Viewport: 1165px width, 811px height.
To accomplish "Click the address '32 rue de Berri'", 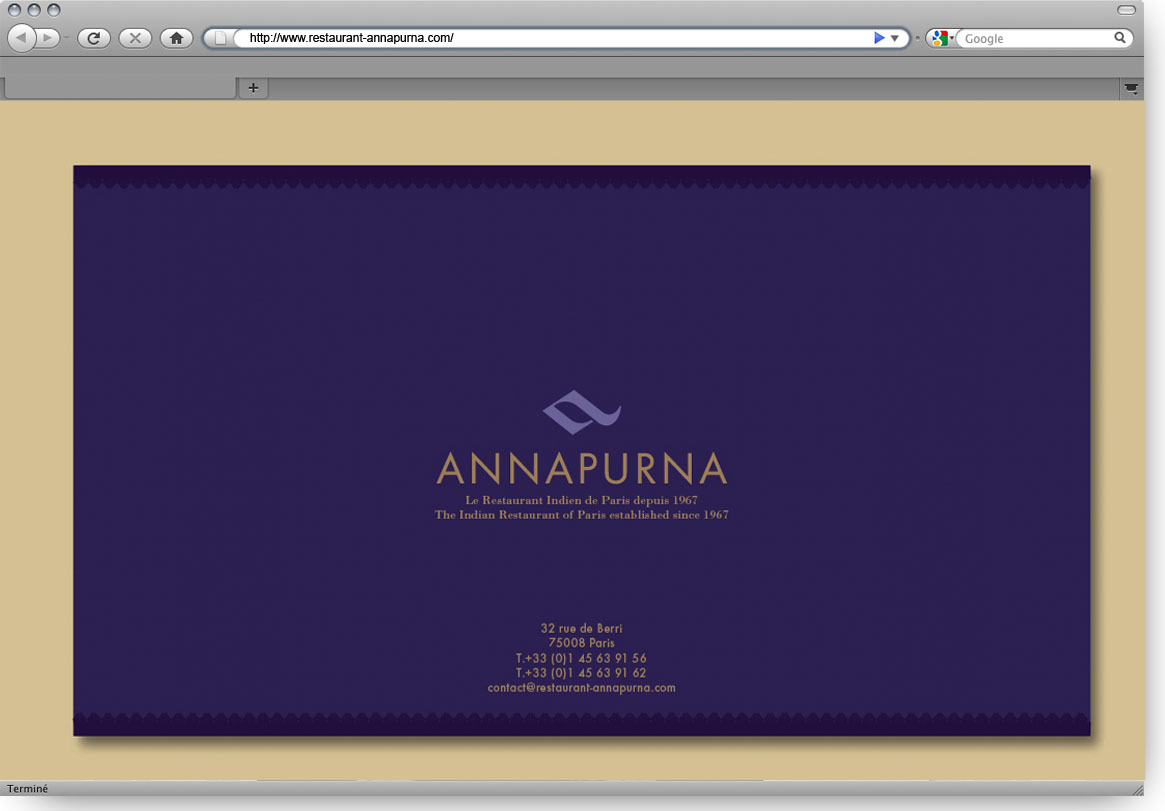I will [x=582, y=628].
